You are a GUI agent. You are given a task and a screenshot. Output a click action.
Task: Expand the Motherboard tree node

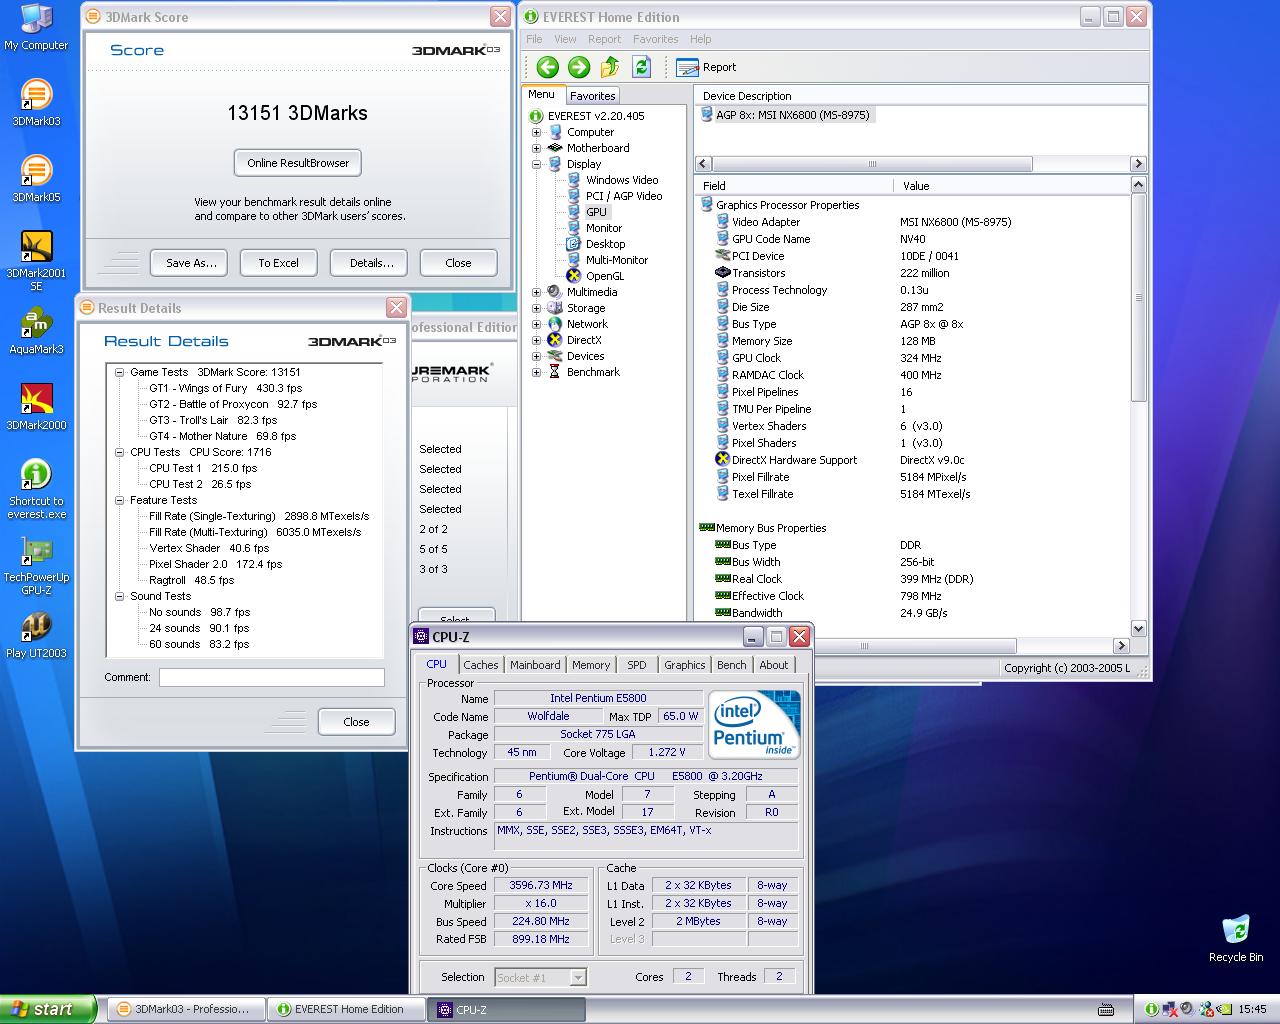tap(536, 148)
